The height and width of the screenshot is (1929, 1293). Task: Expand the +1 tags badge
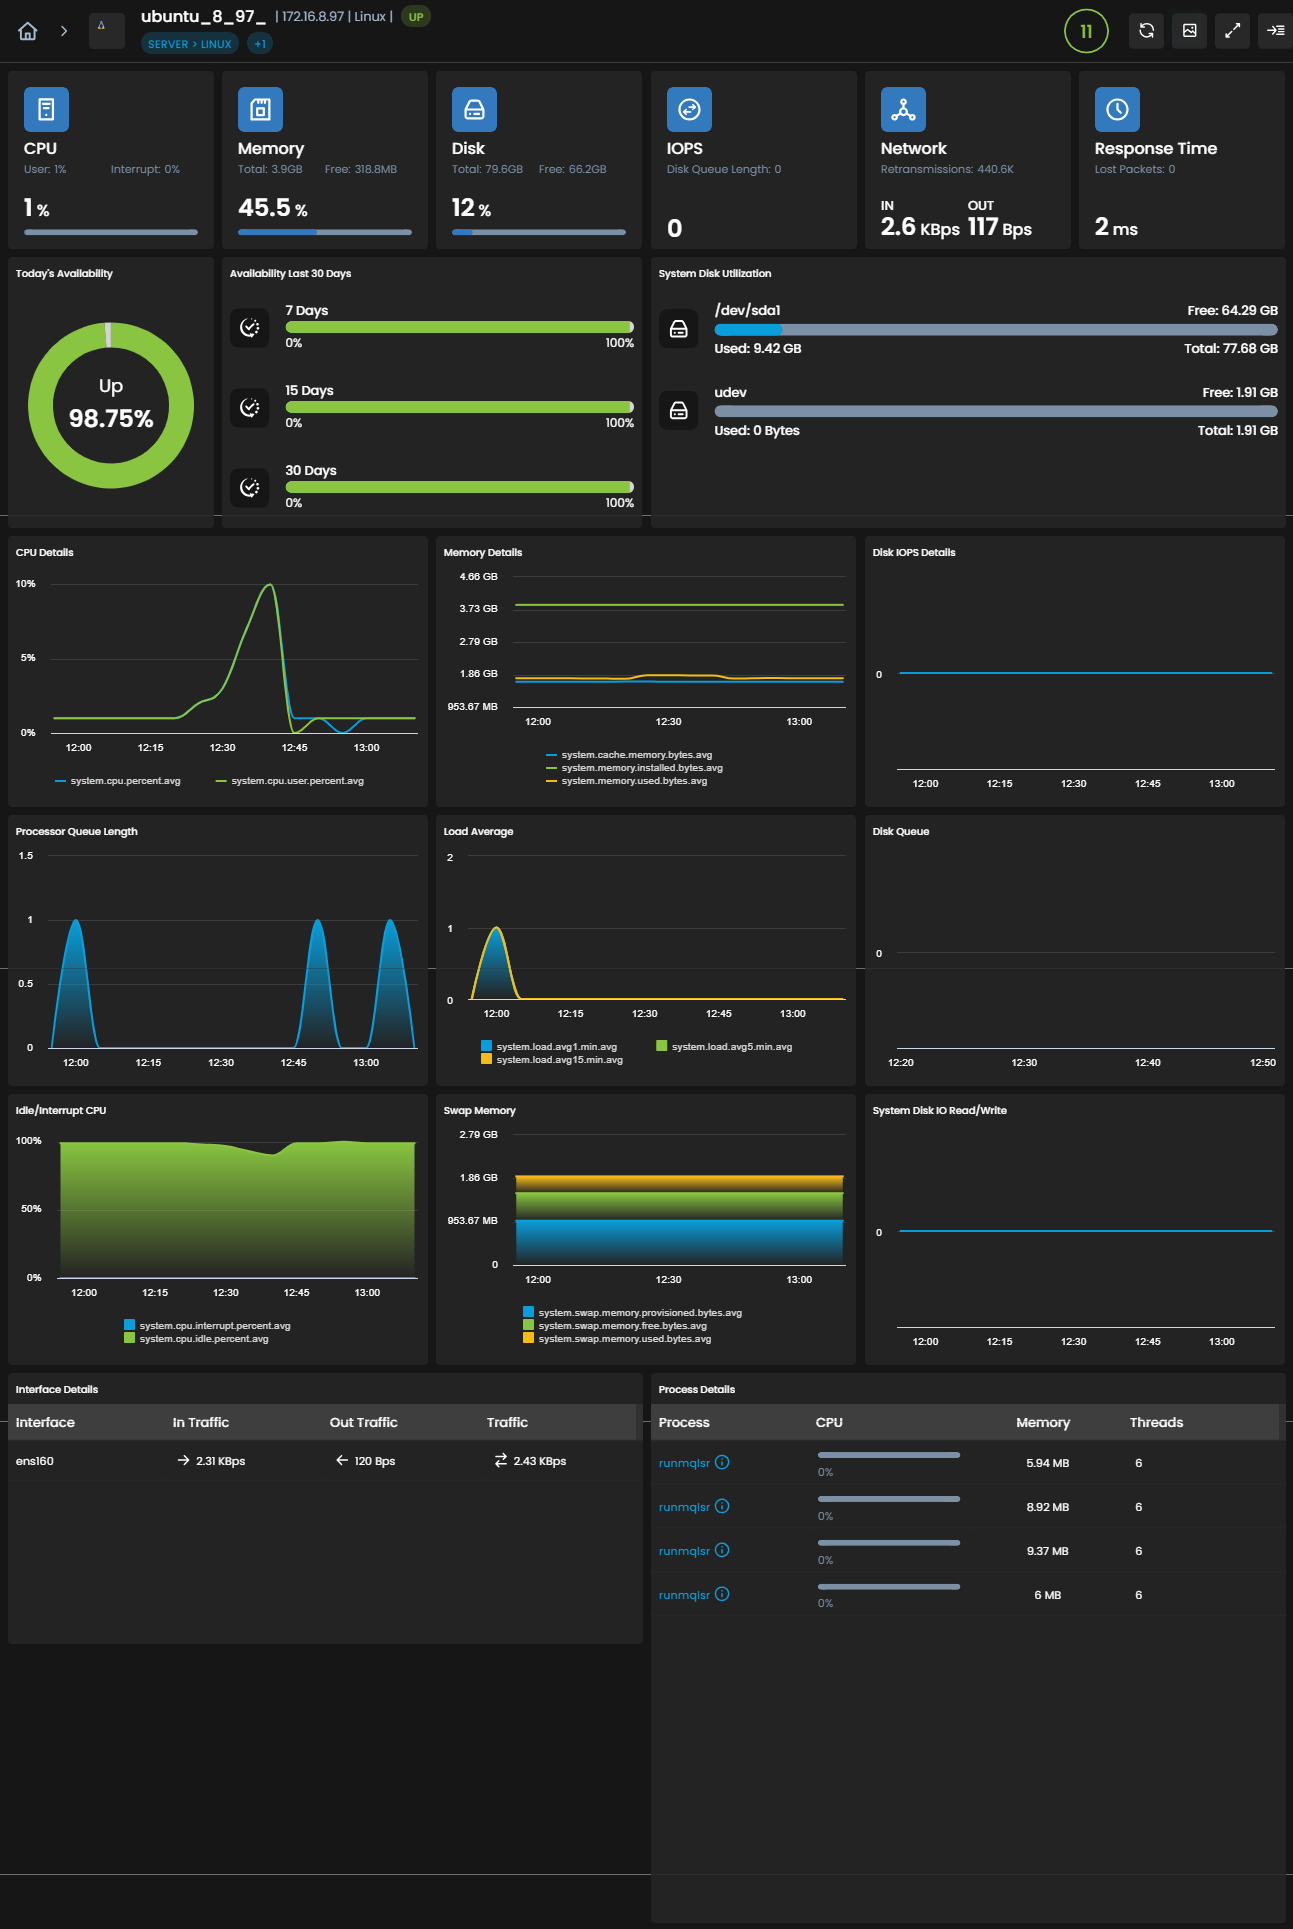click(260, 44)
